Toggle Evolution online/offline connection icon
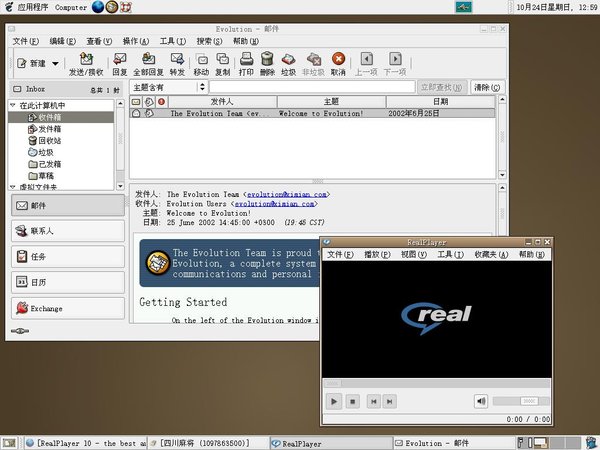 coord(19,331)
